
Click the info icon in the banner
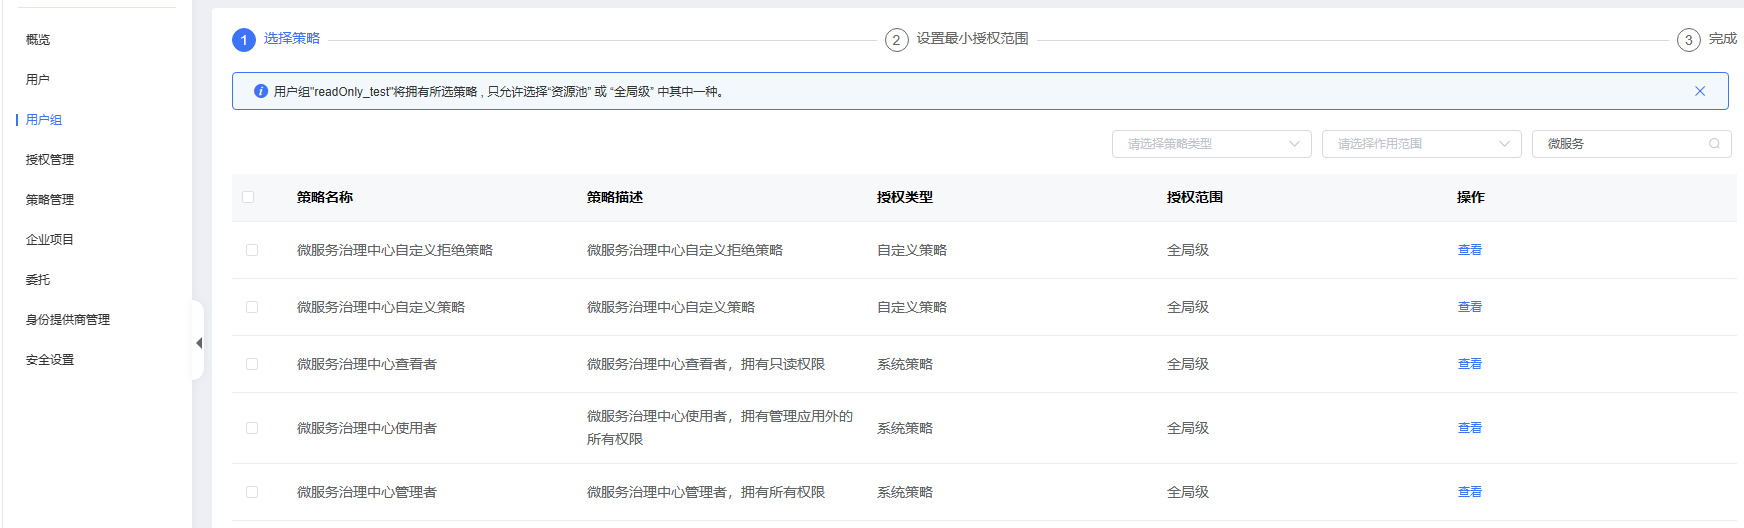coord(261,91)
